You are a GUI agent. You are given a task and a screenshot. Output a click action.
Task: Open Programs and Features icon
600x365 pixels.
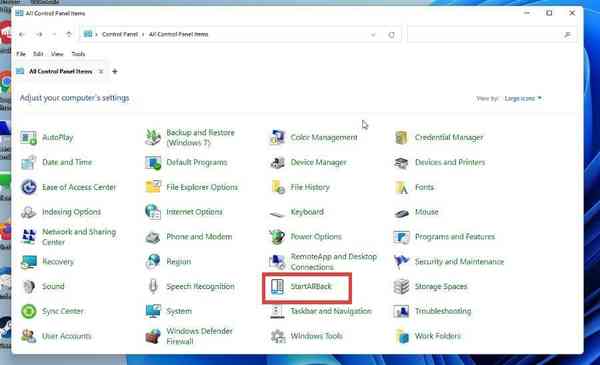click(x=401, y=237)
